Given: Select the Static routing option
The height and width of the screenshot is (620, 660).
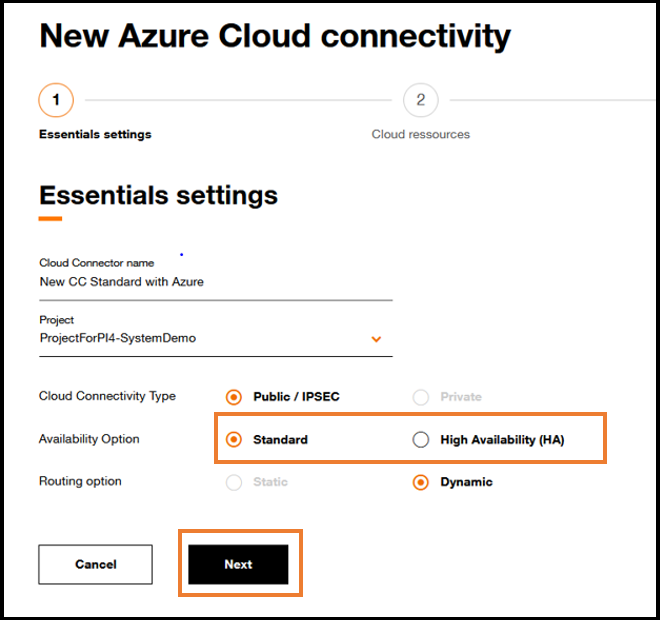Looking at the screenshot, I should click(234, 482).
